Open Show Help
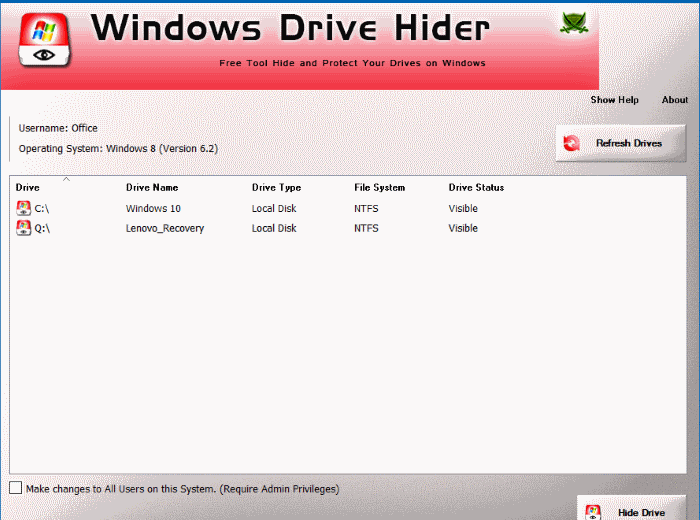 tap(614, 100)
